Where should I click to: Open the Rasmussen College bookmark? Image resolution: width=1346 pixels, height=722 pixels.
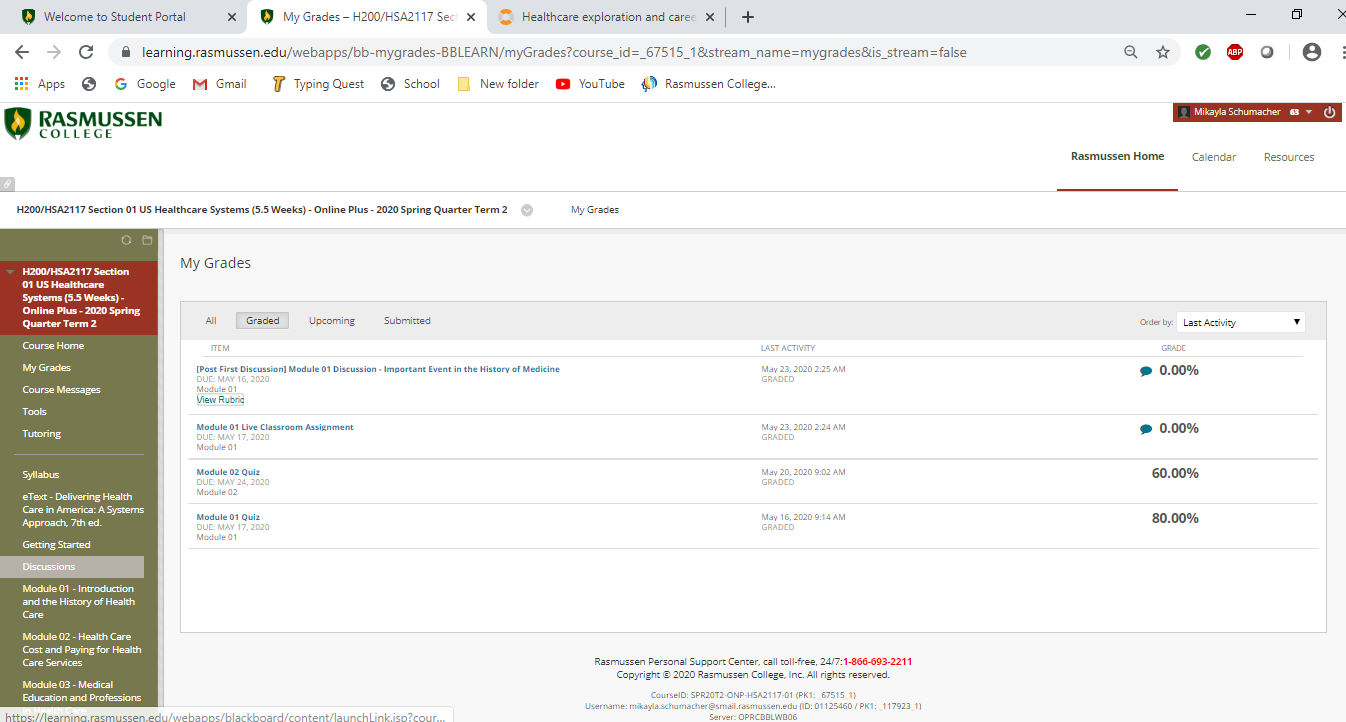[709, 84]
